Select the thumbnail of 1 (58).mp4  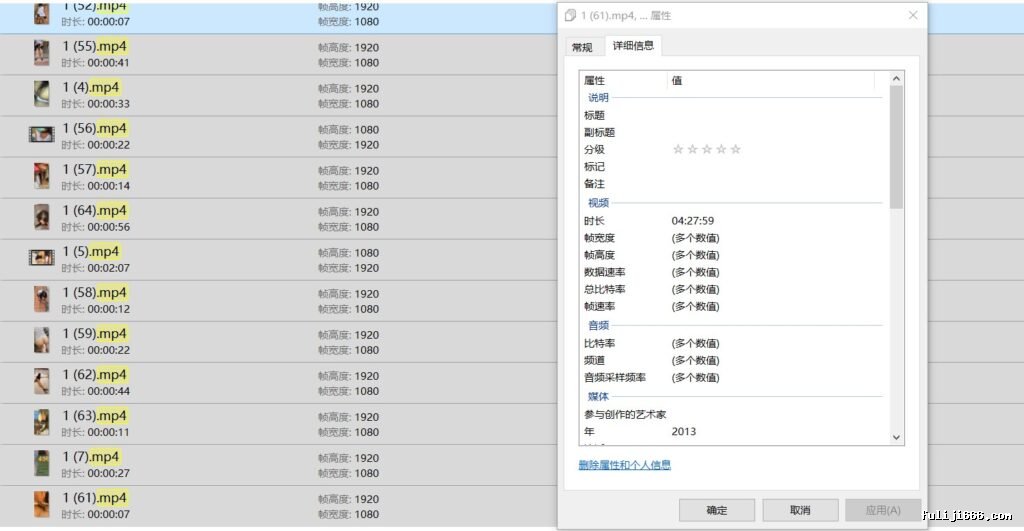click(42, 300)
